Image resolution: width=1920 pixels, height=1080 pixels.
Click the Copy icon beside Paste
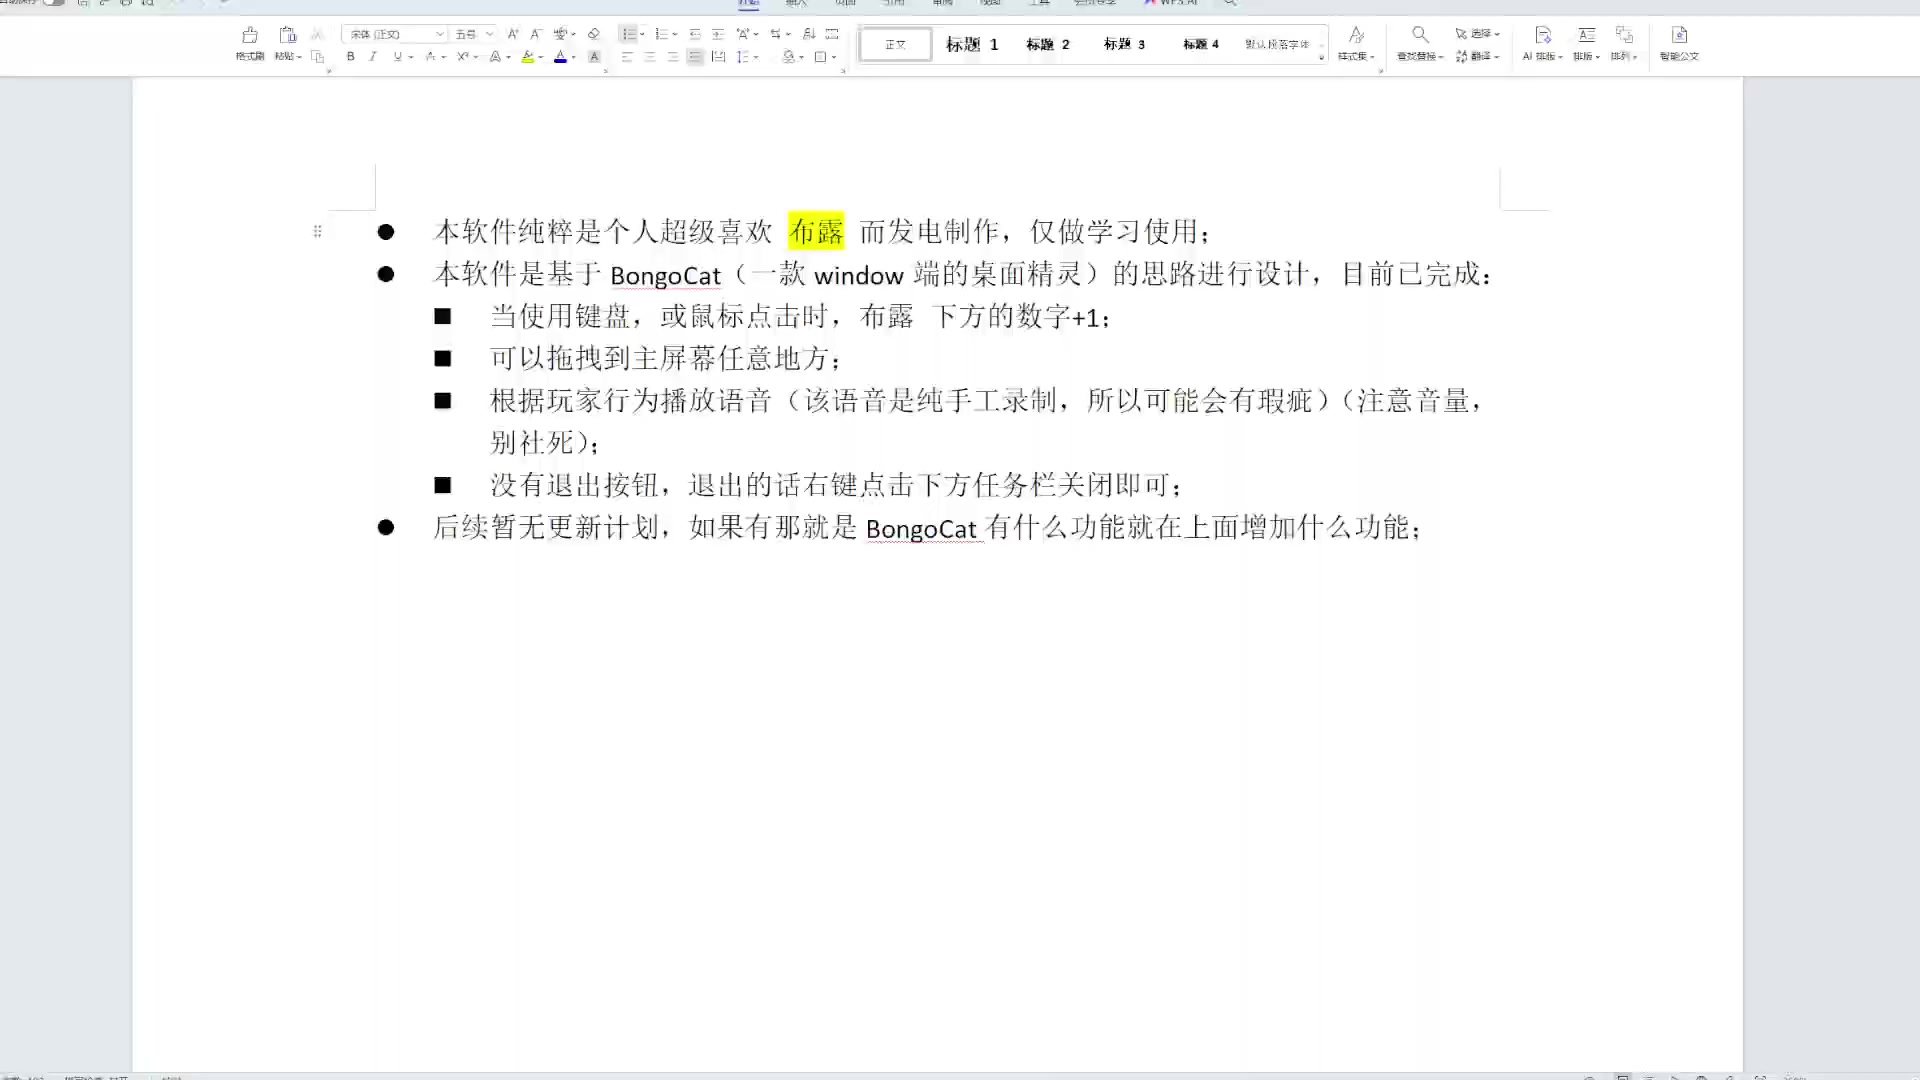point(318,57)
